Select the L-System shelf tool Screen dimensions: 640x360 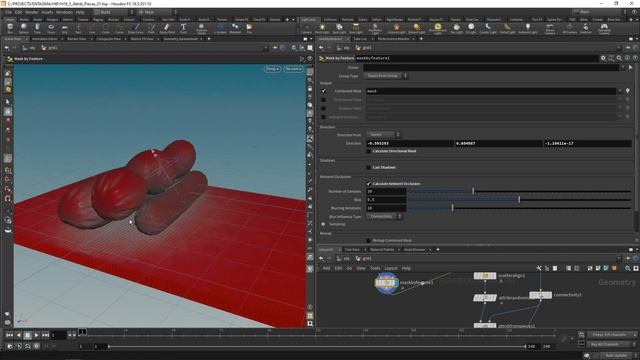220,29
